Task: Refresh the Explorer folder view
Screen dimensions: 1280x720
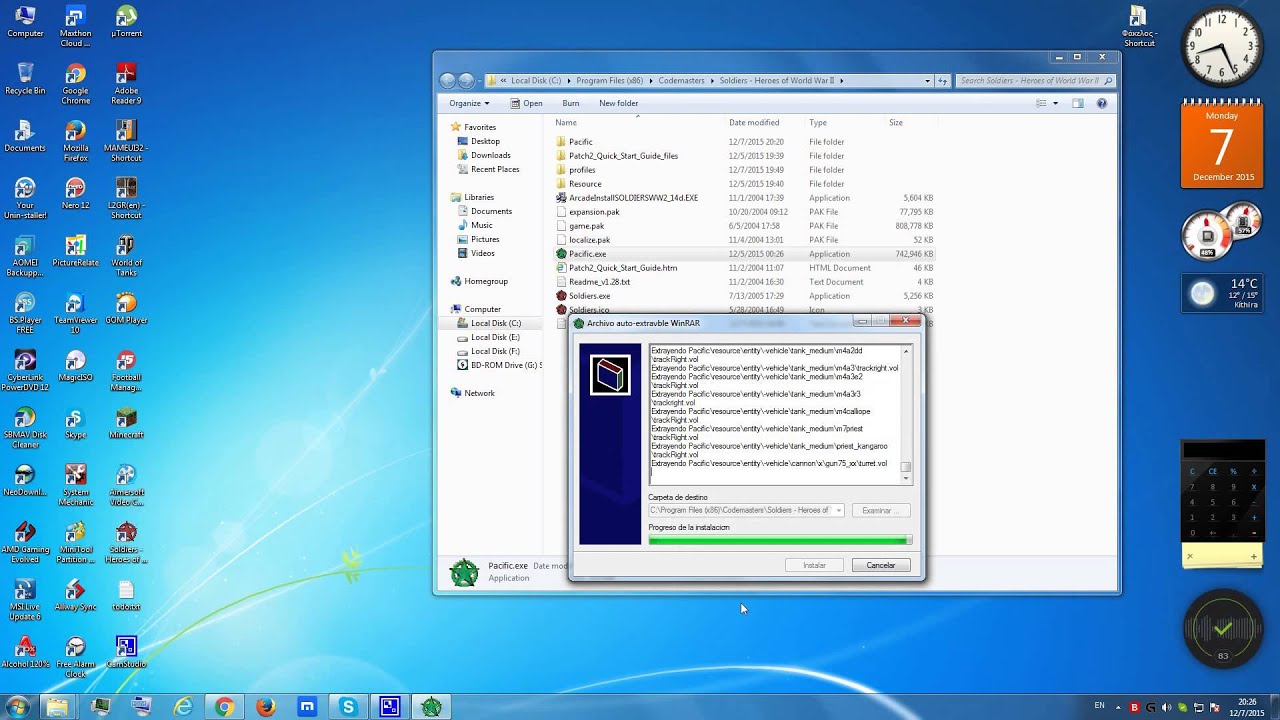Action: tap(942, 81)
